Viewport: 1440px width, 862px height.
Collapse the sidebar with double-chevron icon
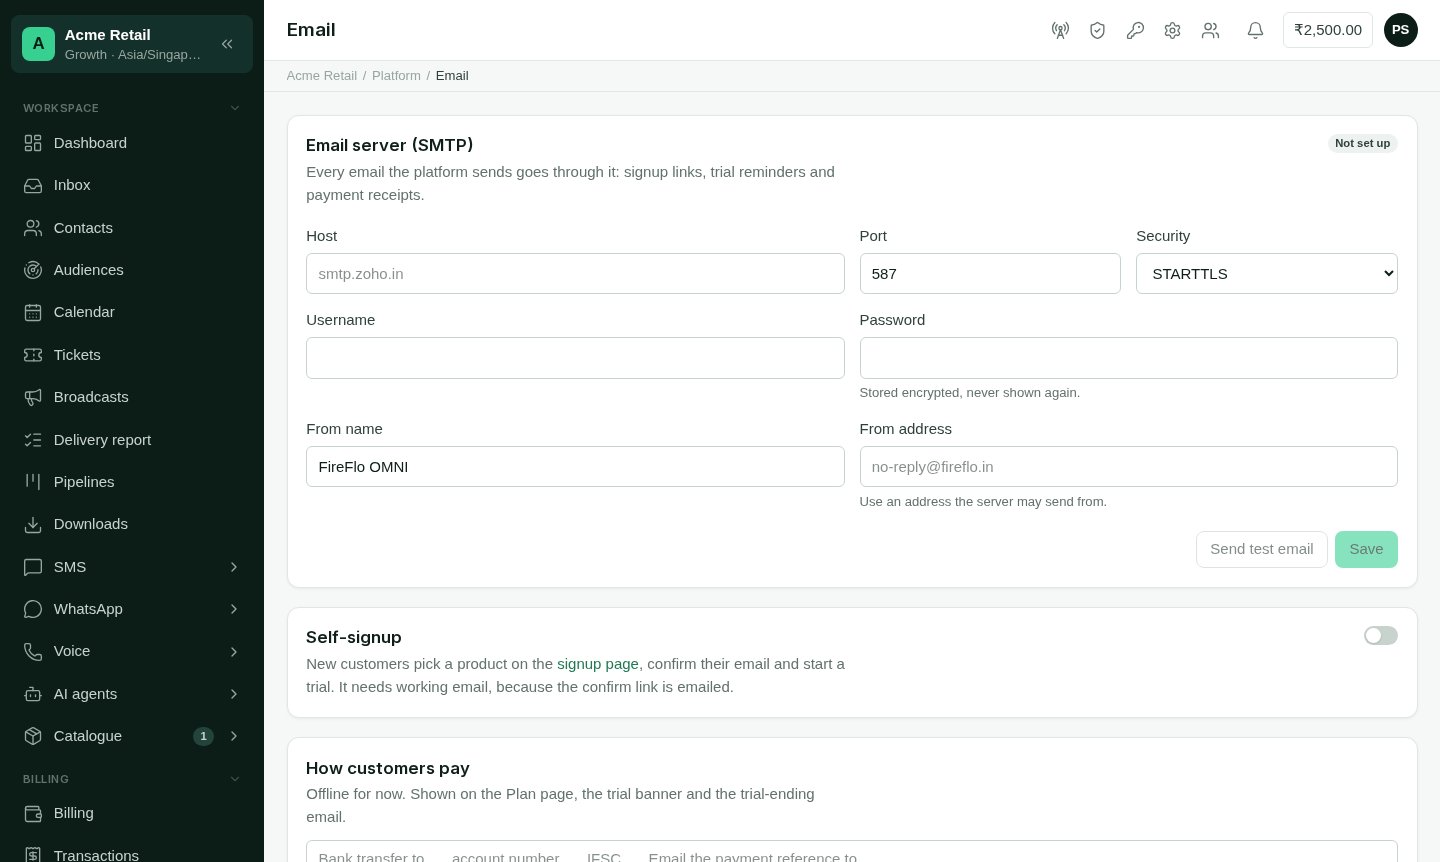[227, 44]
